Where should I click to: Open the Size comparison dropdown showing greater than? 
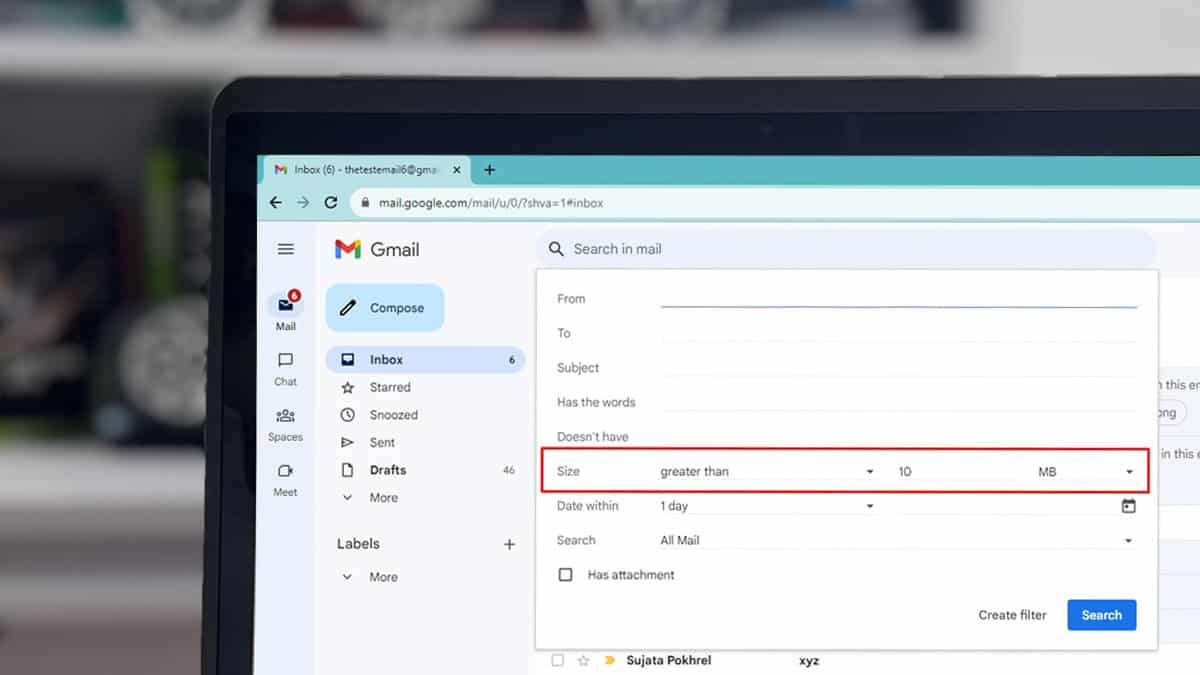coord(770,470)
